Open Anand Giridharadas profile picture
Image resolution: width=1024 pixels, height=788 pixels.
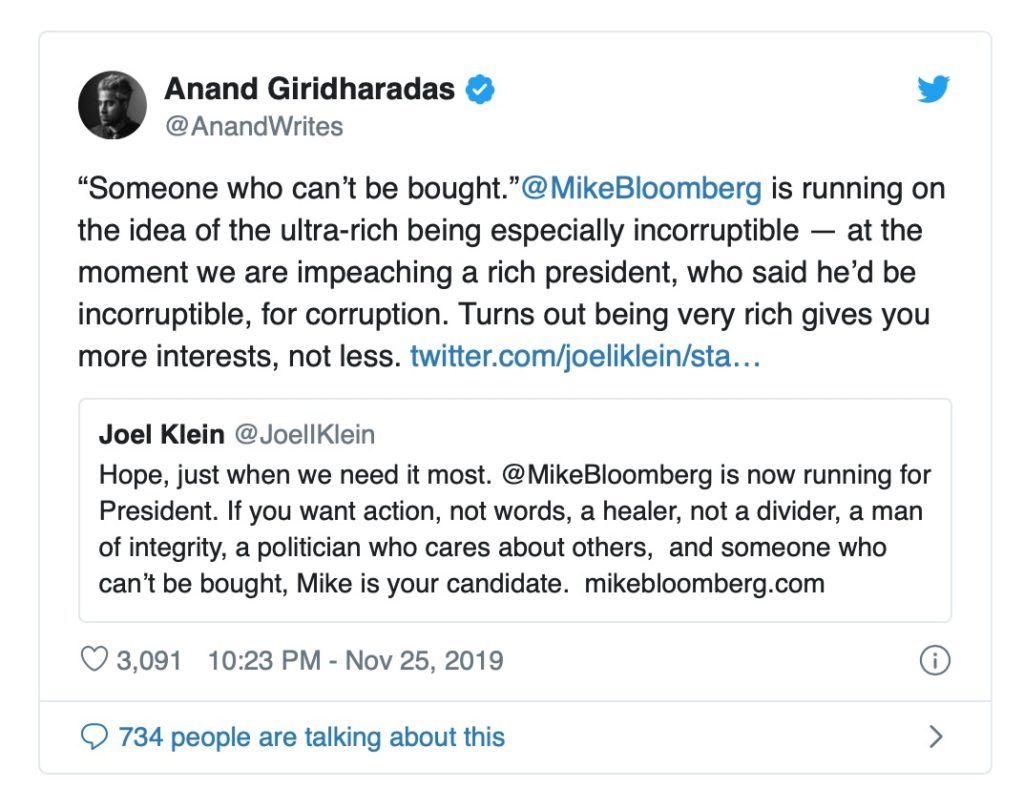click(x=113, y=105)
